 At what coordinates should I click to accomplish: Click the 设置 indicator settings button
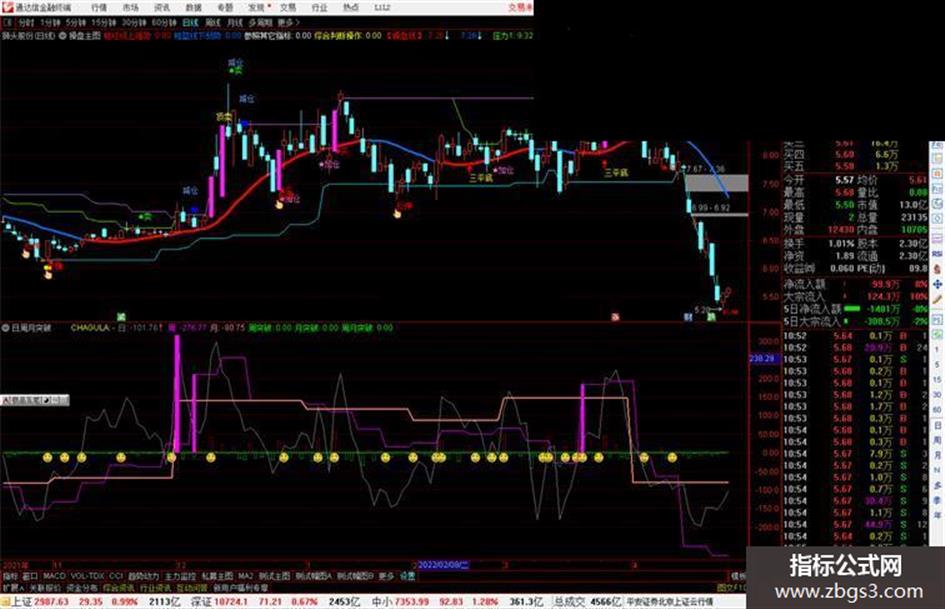pos(408,576)
